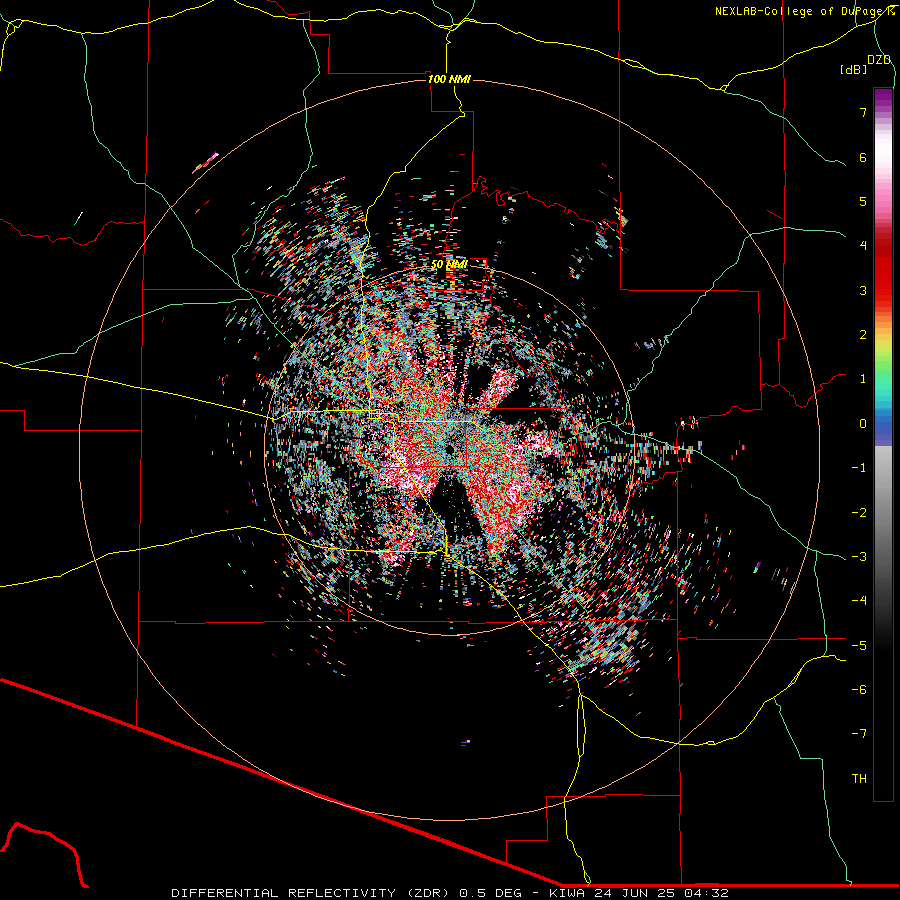
Task: Click the -4 value on color scale
Action: [x=859, y=601]
